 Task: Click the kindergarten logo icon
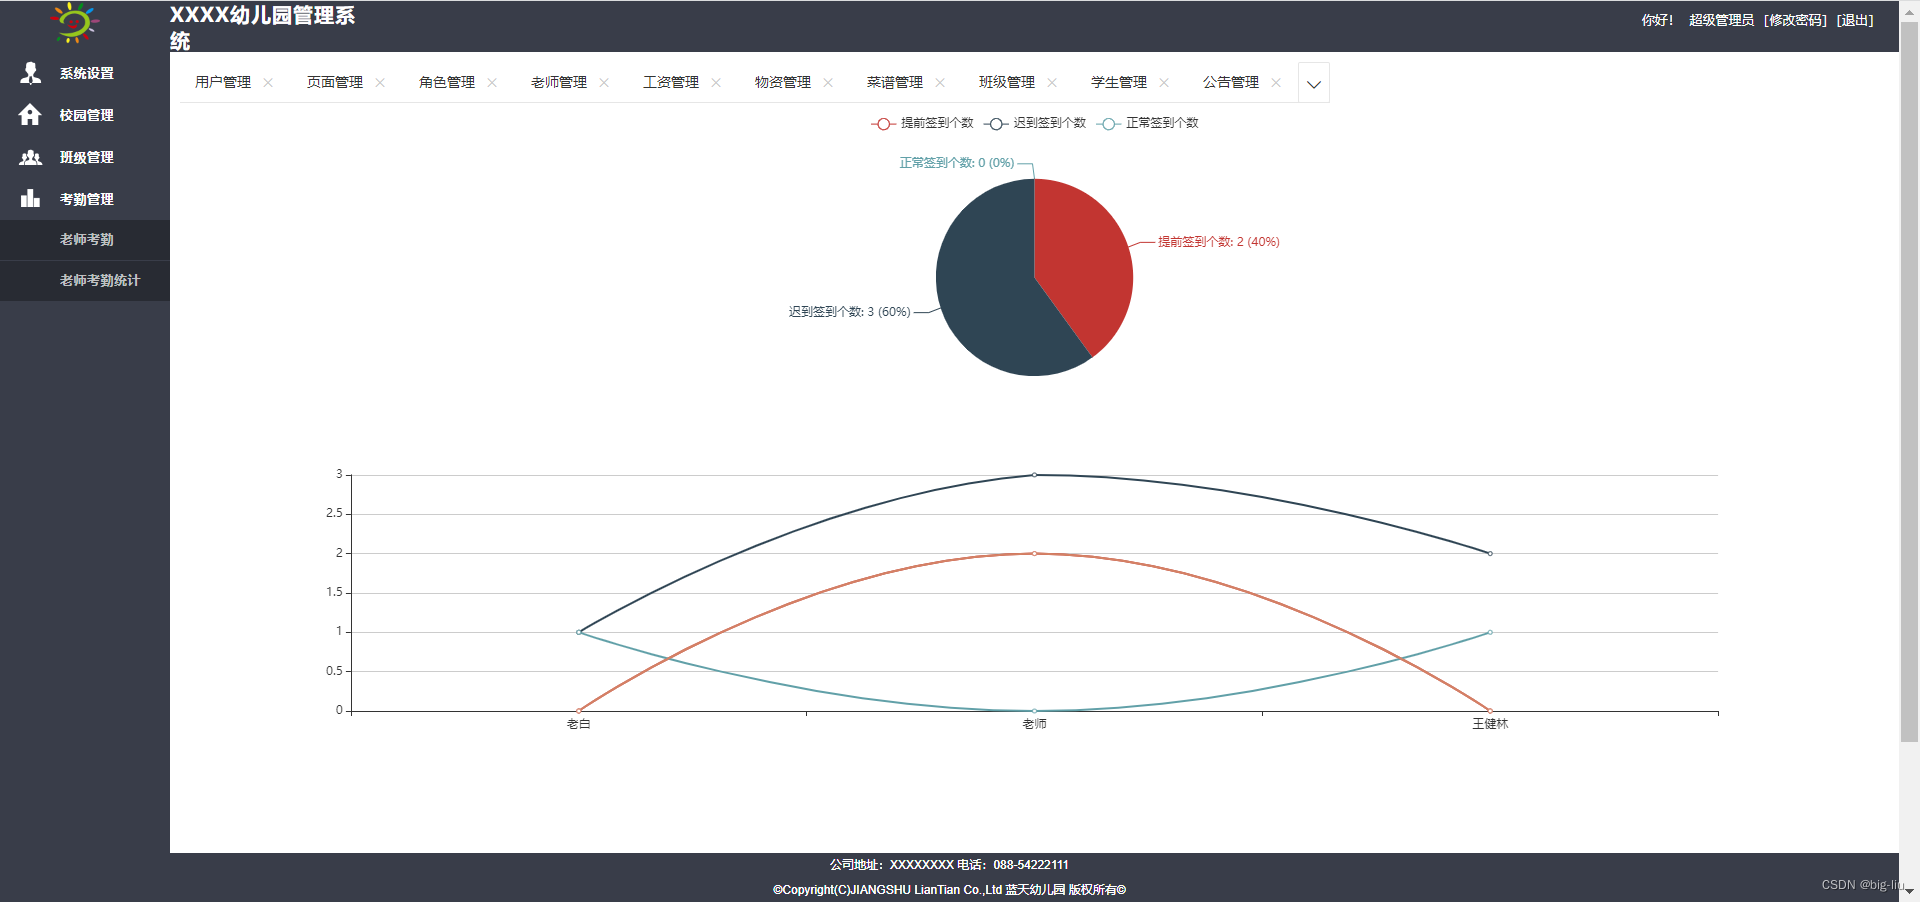[75, 22]
